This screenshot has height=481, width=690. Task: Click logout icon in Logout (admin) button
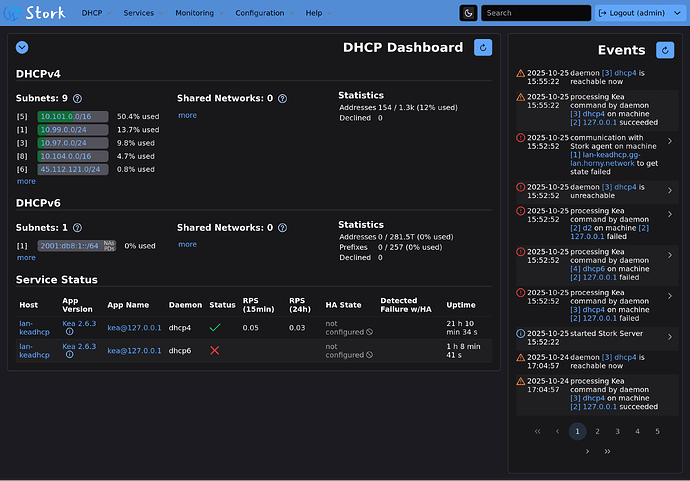(602, 13)
